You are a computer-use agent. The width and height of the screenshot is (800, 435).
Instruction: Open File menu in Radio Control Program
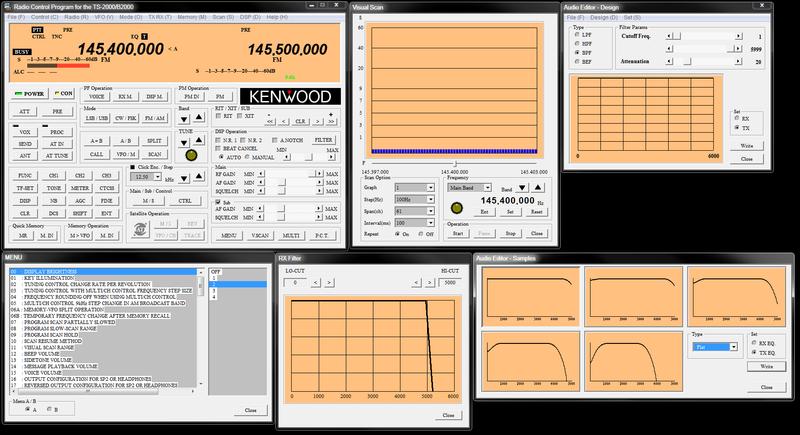[16, 17]
